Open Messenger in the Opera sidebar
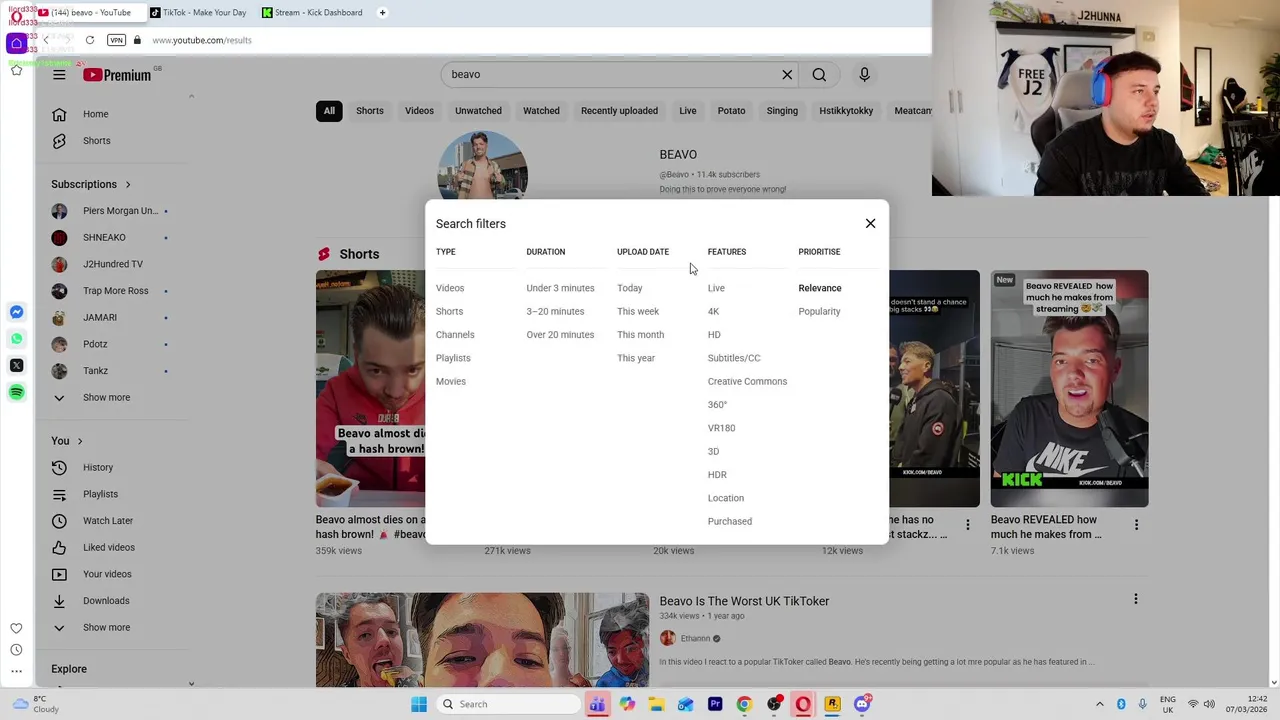Image resolution: width=1280 pixels, height=720 pixels. tap(16, 313)
